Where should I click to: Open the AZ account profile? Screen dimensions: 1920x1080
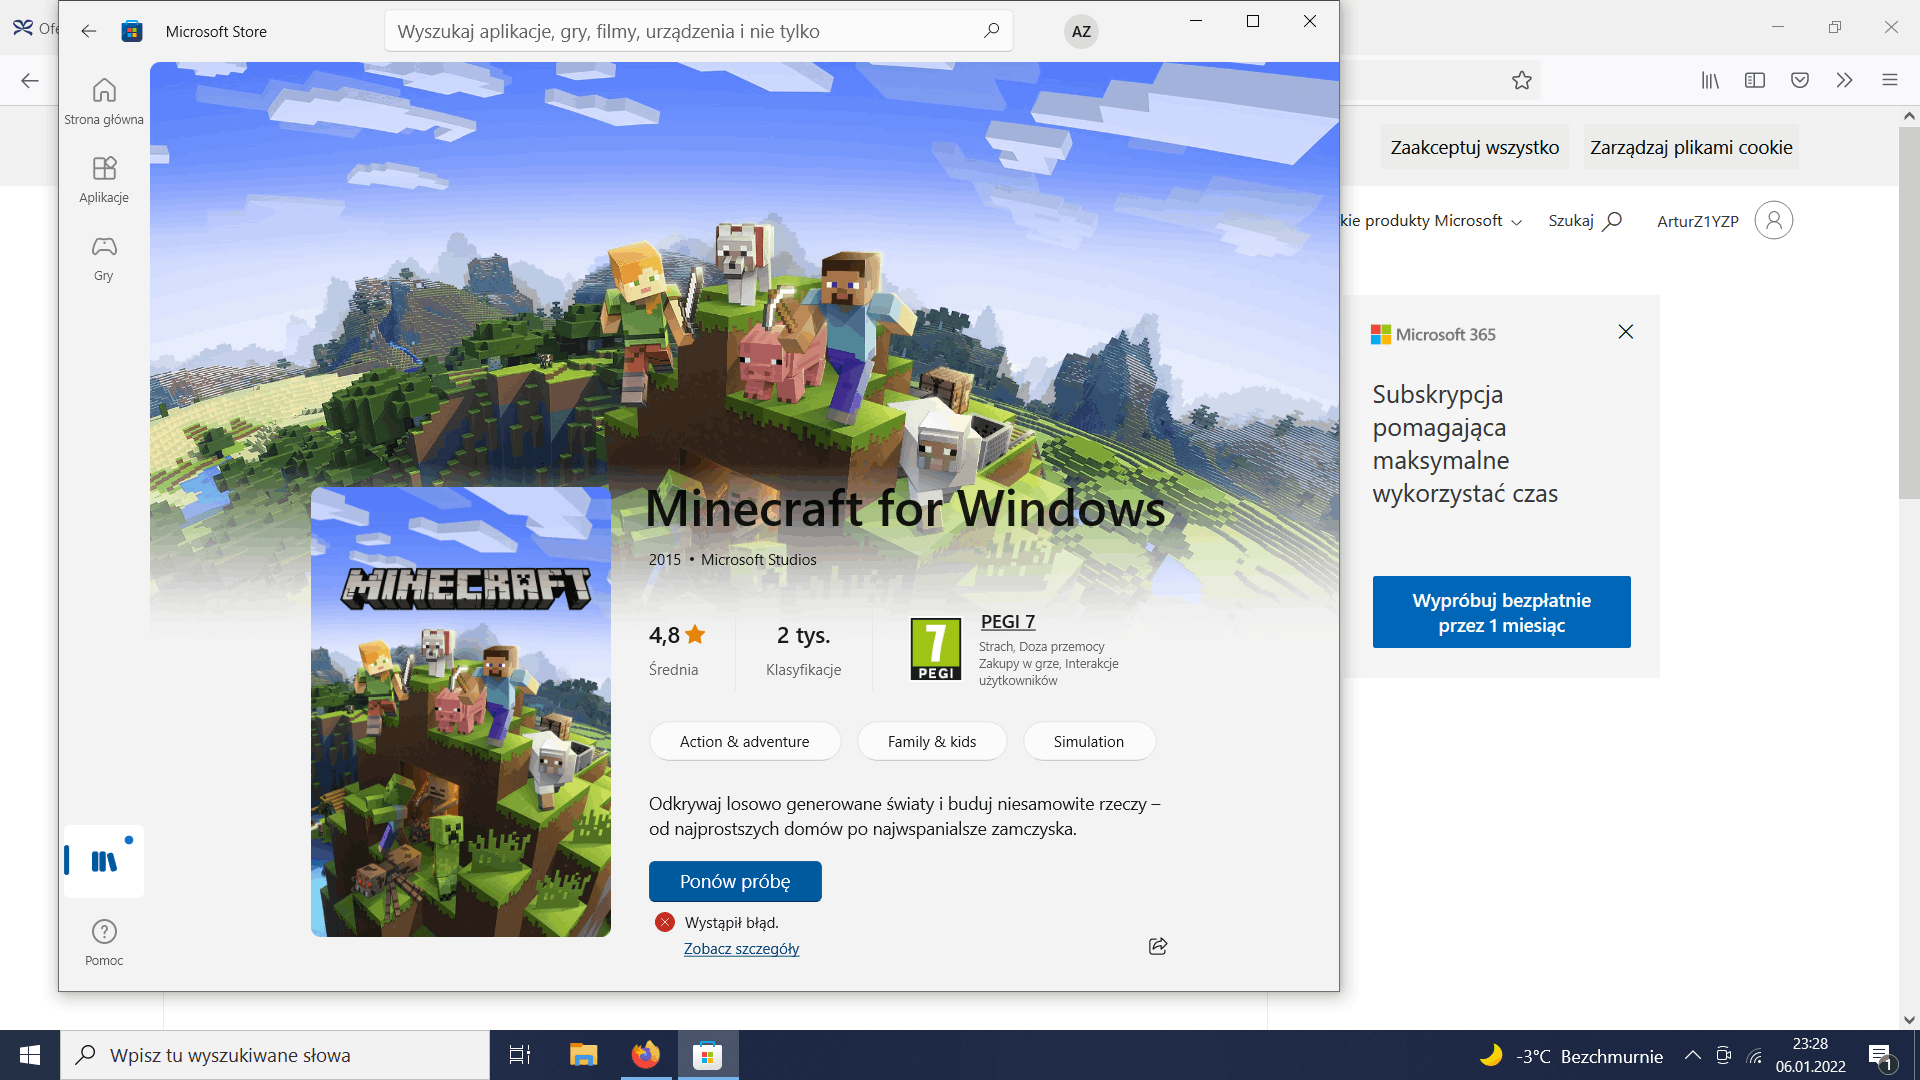pos(1081,31)
